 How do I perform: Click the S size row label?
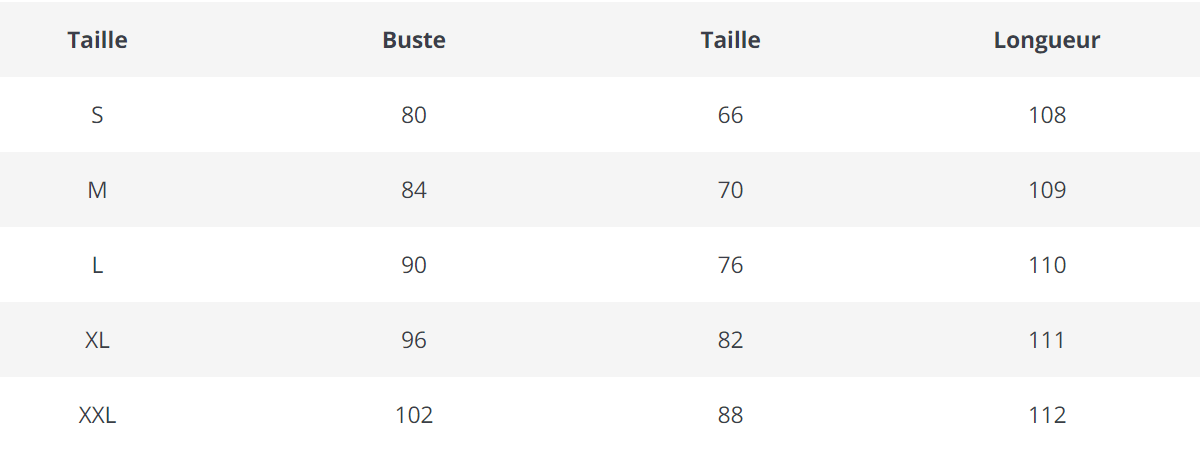tap(97, 115)
